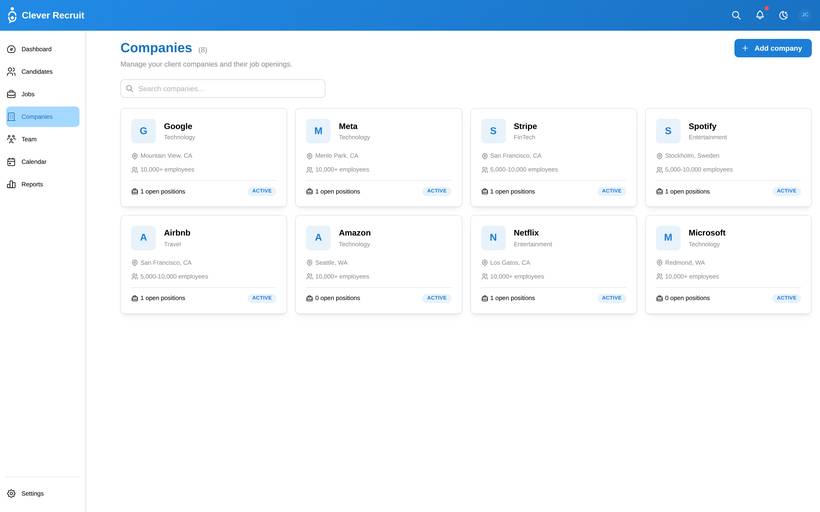
Task: Click Airbnb's ACTIVE status badge
Action: click(x=261, y=298)
